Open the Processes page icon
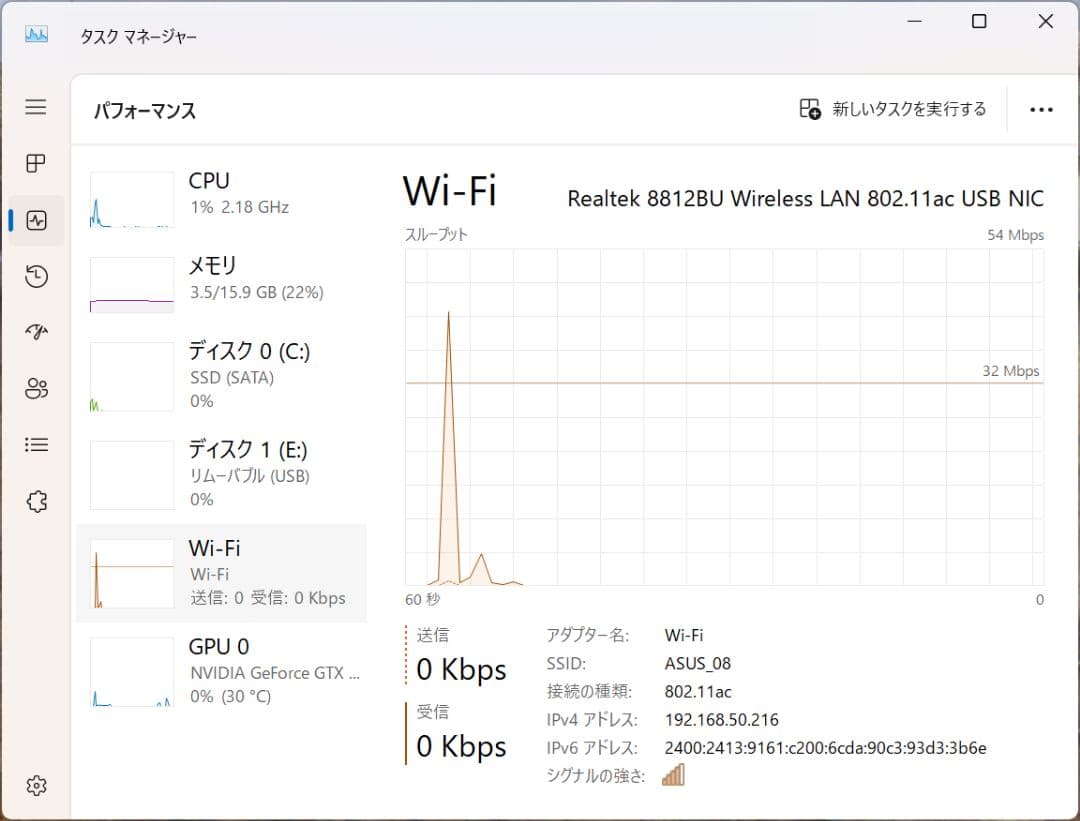Screen dimensions: 1080x821 click(36, 163)
